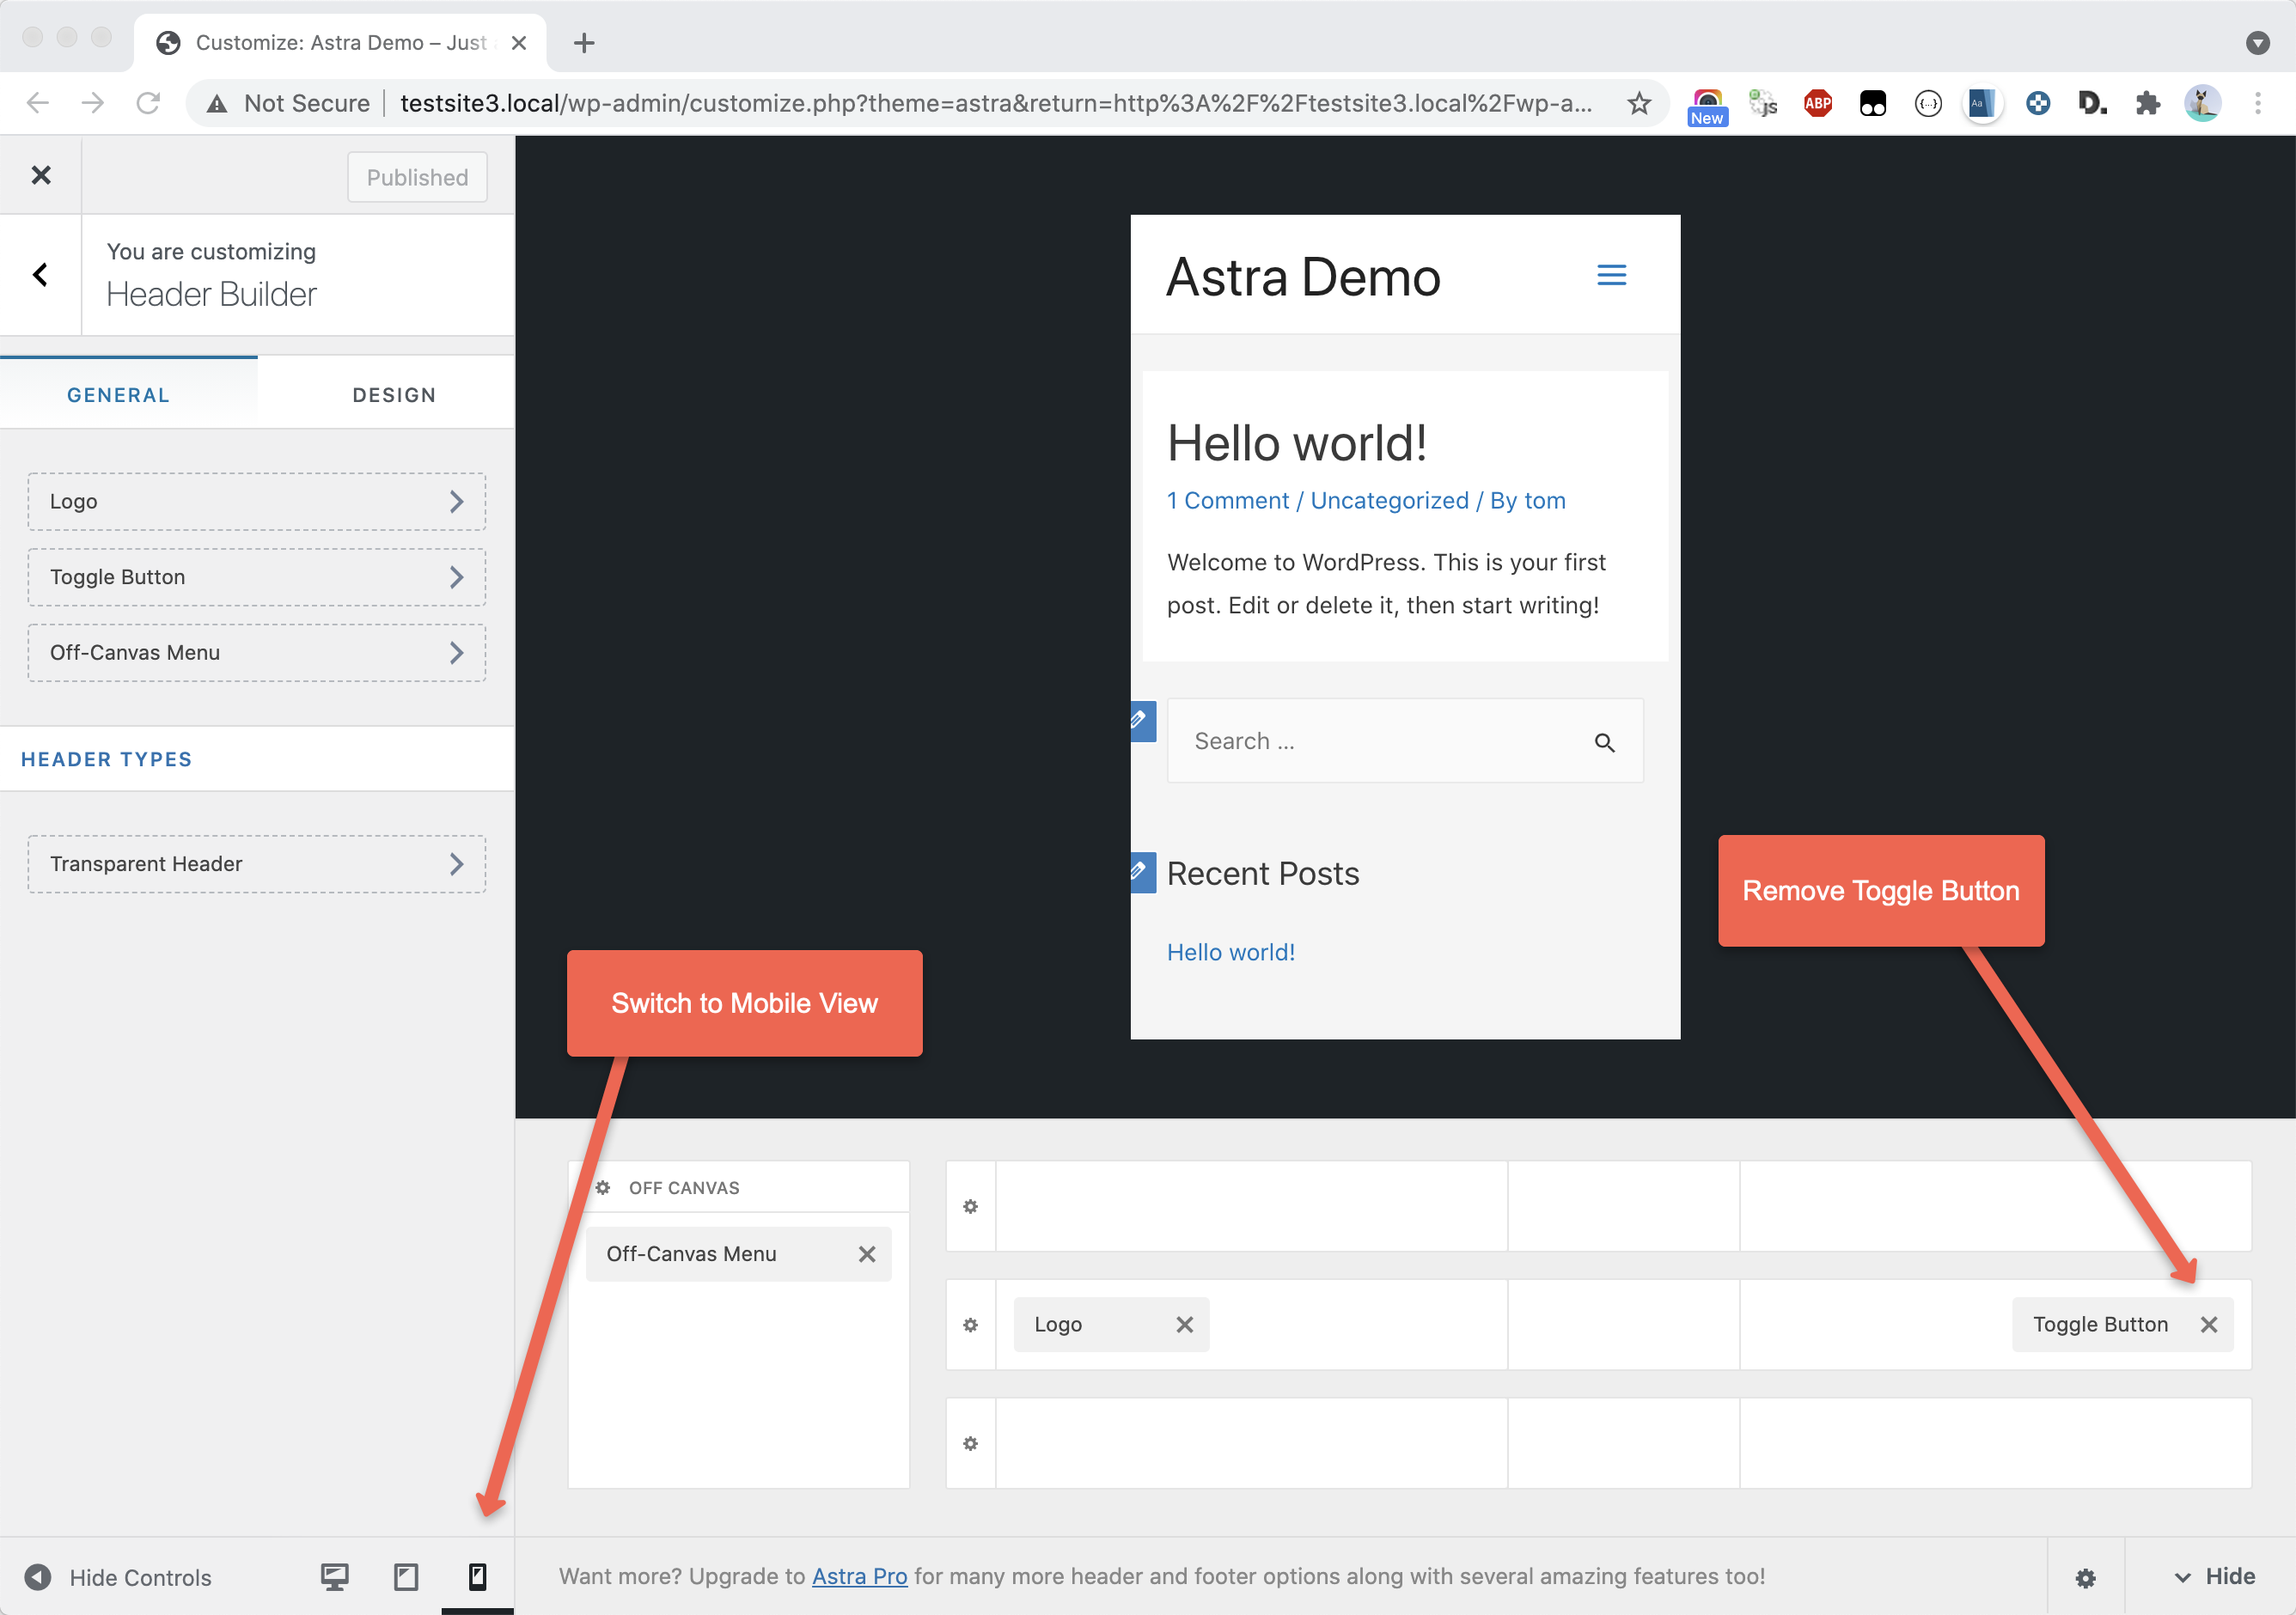Remove Off-Canvas Menu item
Screen dimensions: 2296x1615
866,1254
